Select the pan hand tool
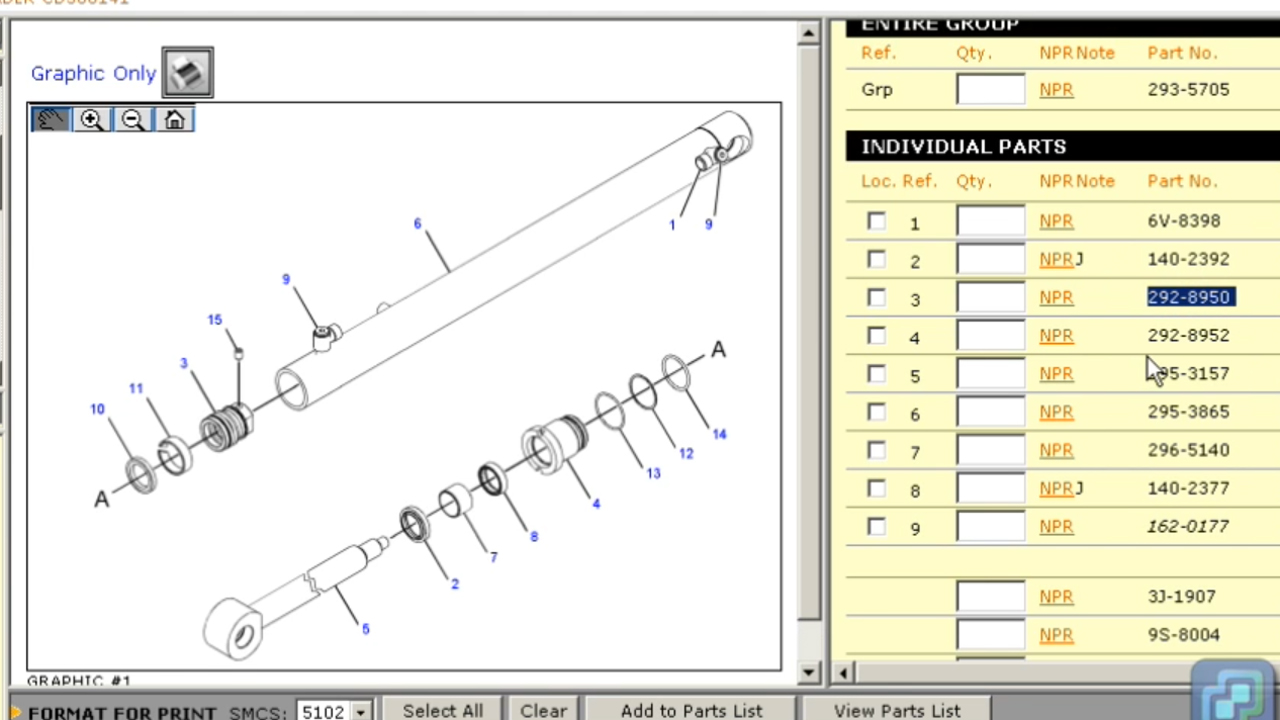1280x720 pixels. click(x=50, y=120)
